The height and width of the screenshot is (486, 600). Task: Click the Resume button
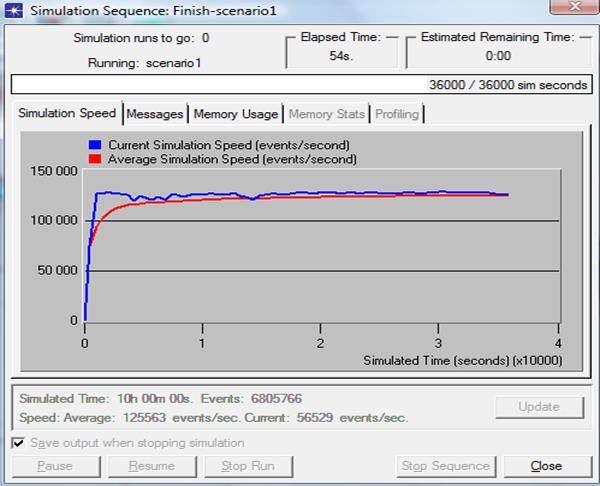tap(152, 466)
